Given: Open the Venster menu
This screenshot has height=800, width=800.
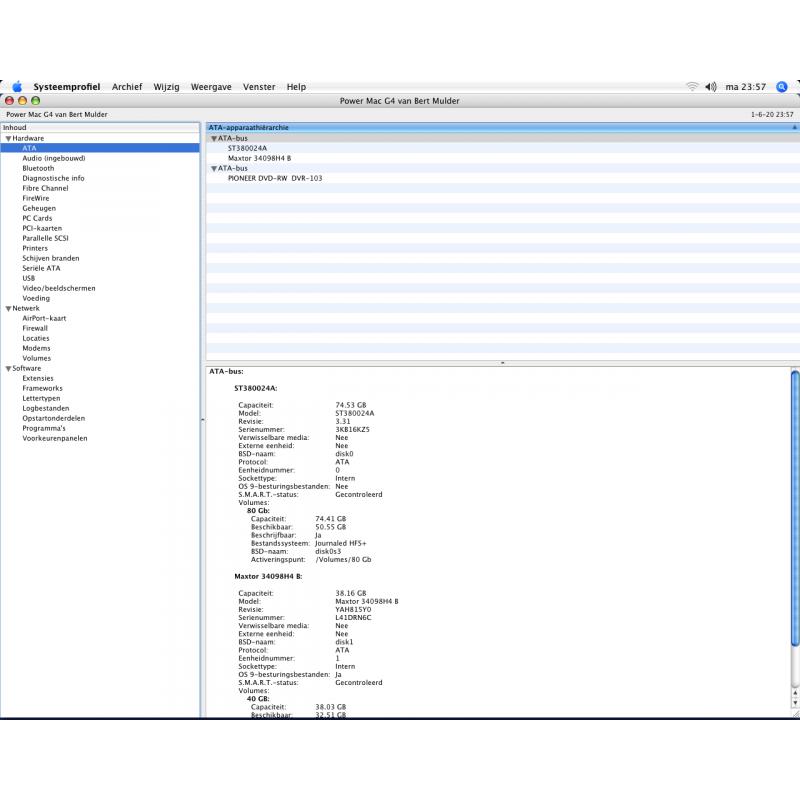Looking at the screenshot, I should pyautogui.click(x=259, y=87).
